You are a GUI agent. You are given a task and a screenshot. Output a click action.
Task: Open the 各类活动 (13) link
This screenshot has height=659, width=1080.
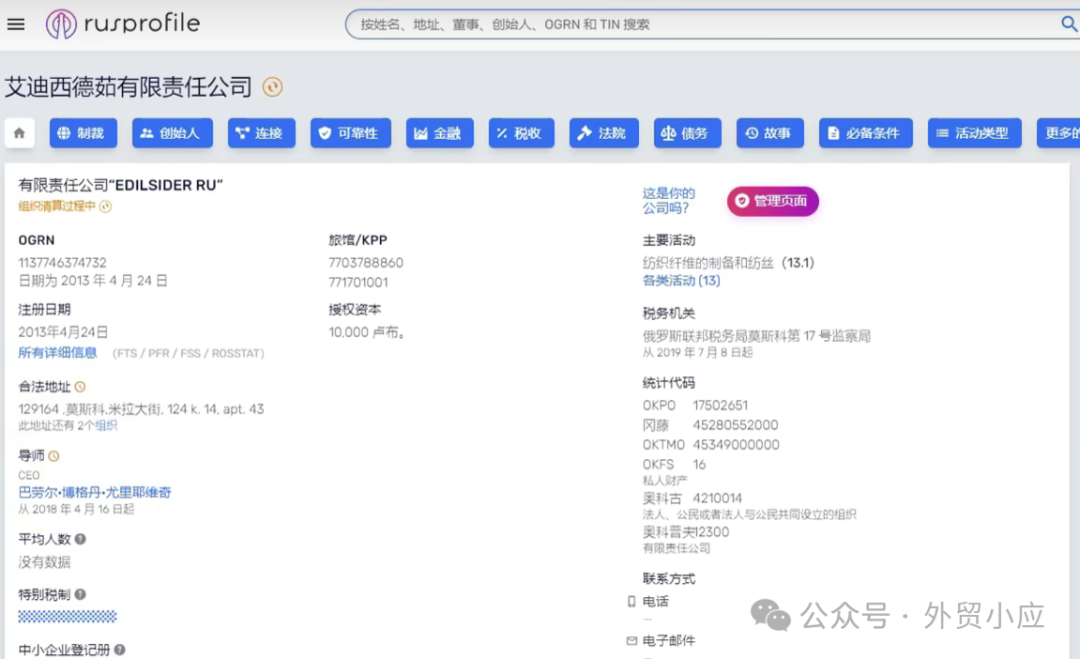[x=681, y=281]
